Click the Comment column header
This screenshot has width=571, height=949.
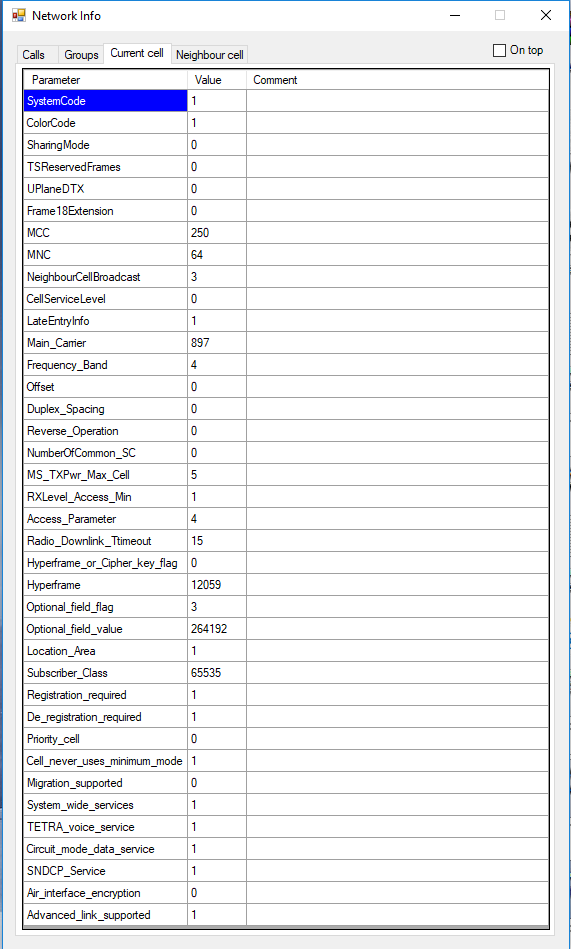coord(397,80)
